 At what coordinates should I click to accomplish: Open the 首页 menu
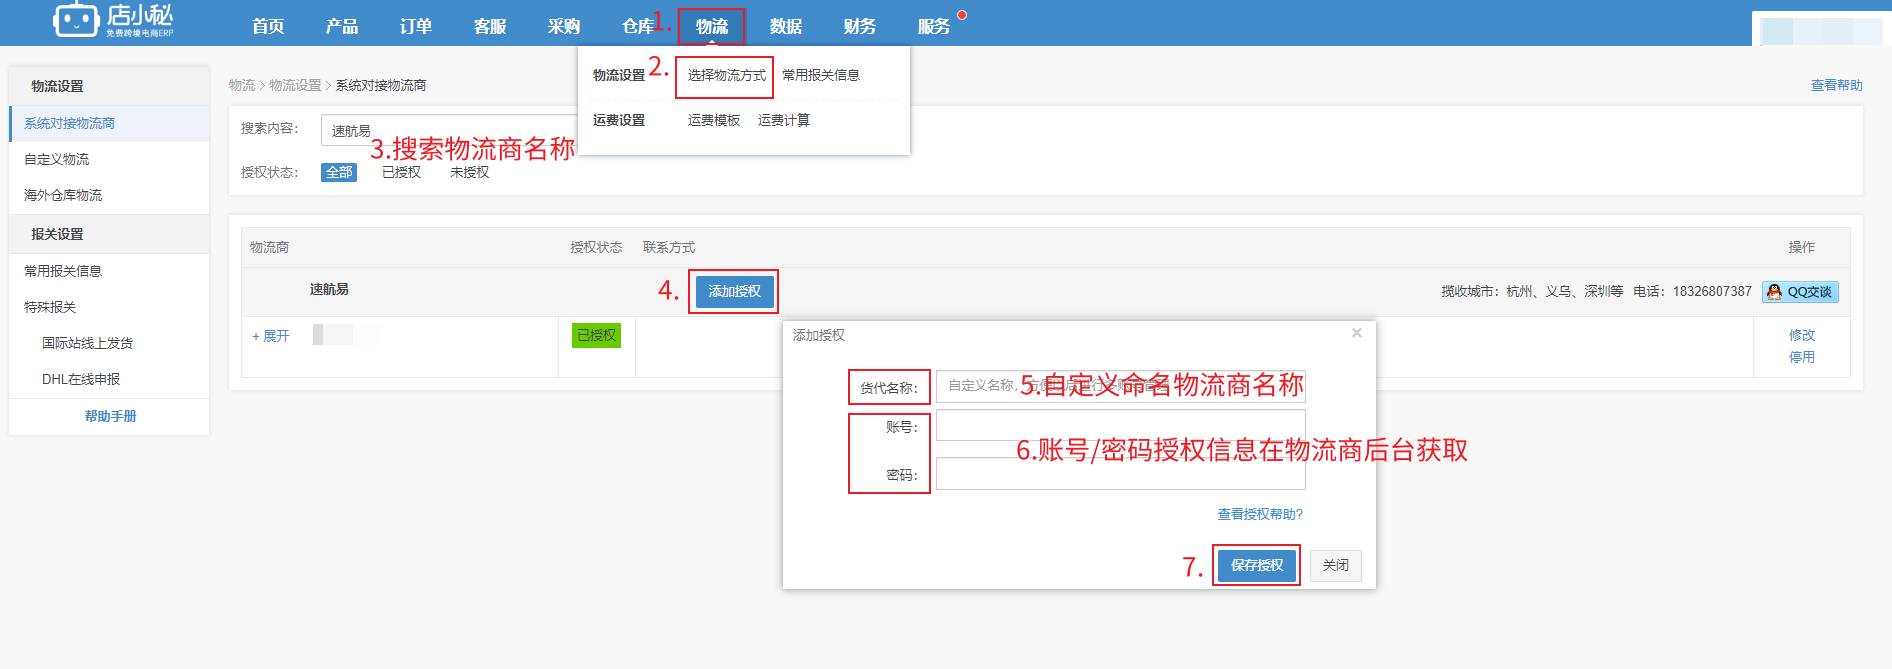coord(268,26)
